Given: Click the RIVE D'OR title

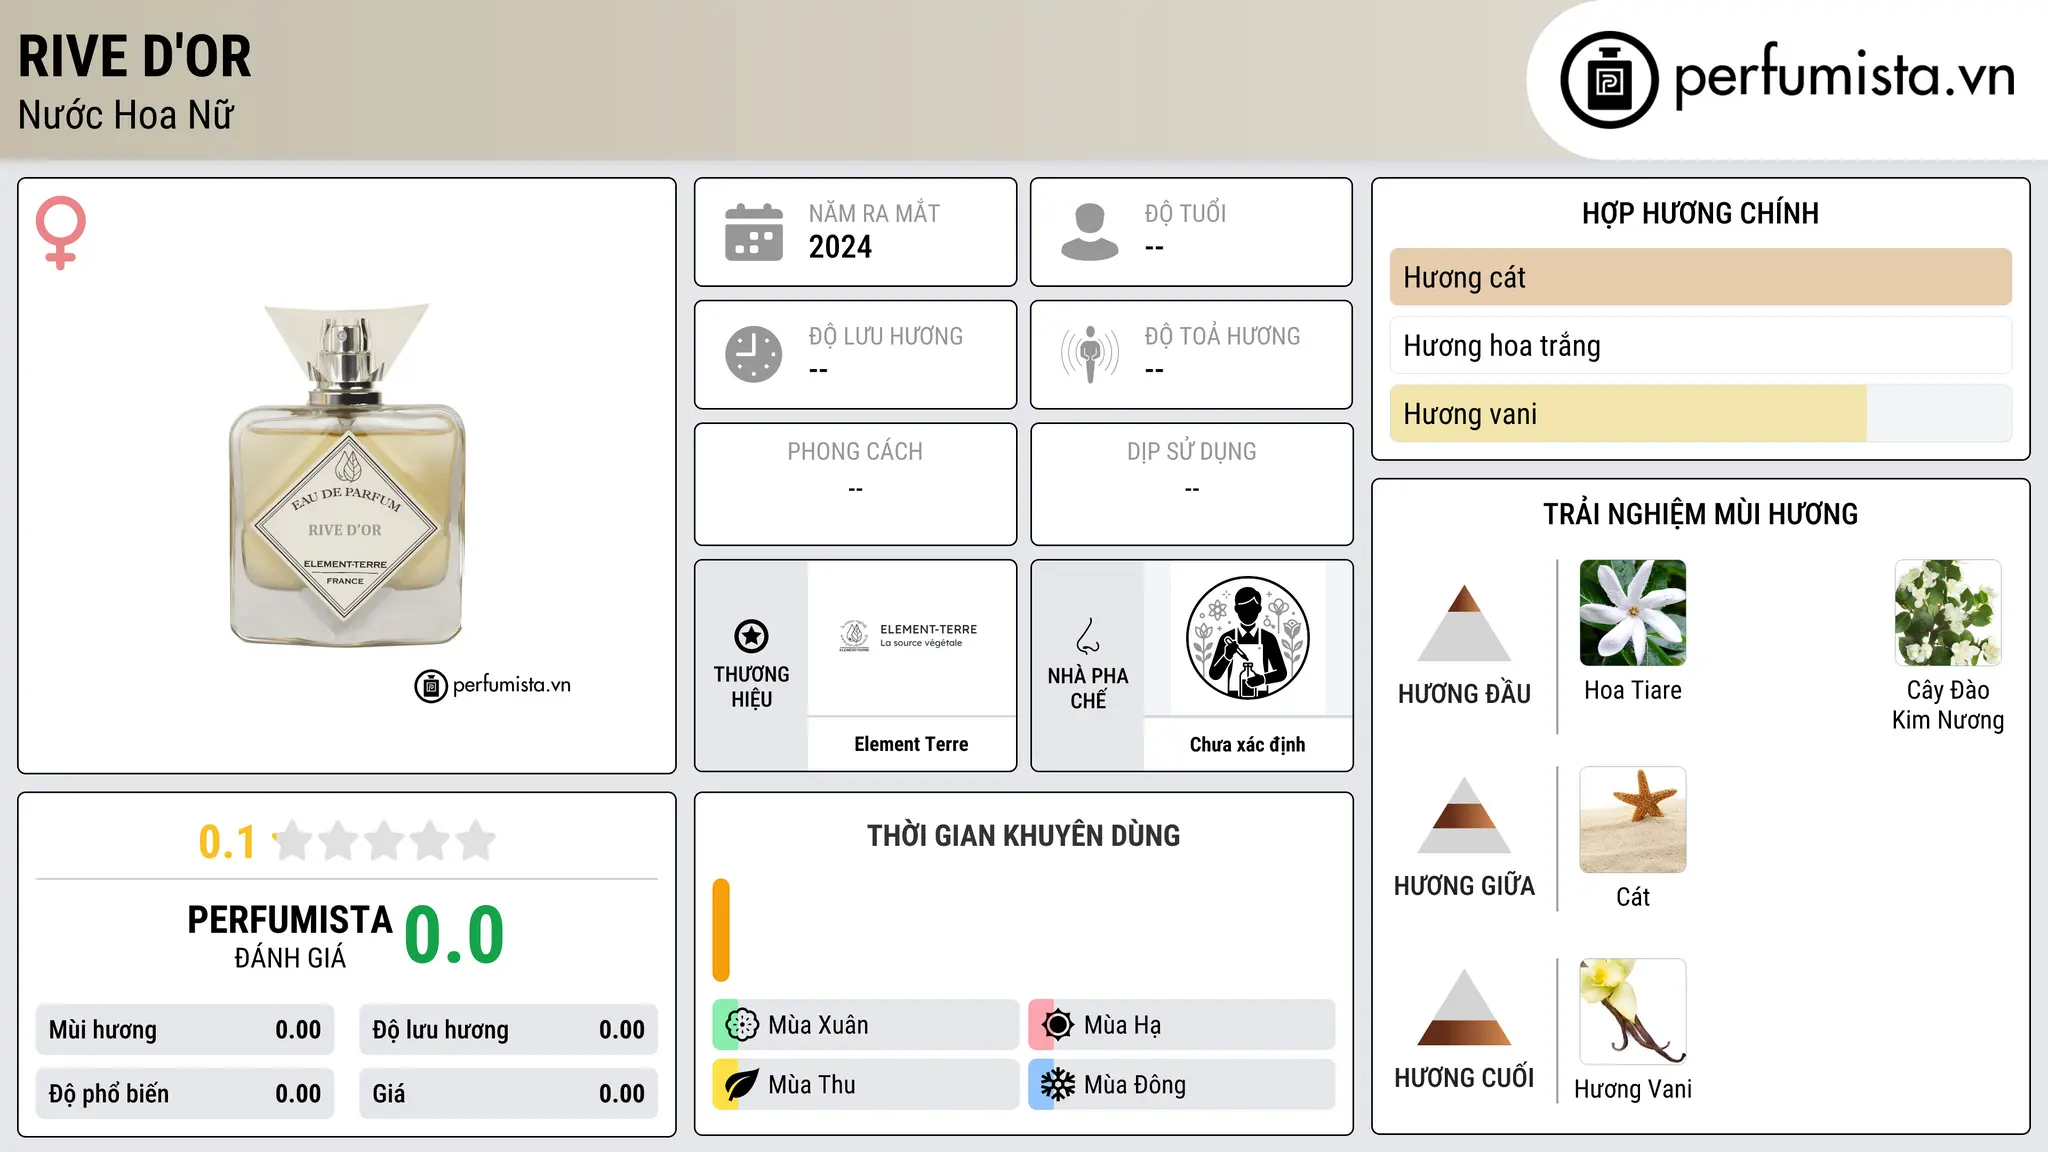Looking at the screenshot, I should [x=135, y=57].
